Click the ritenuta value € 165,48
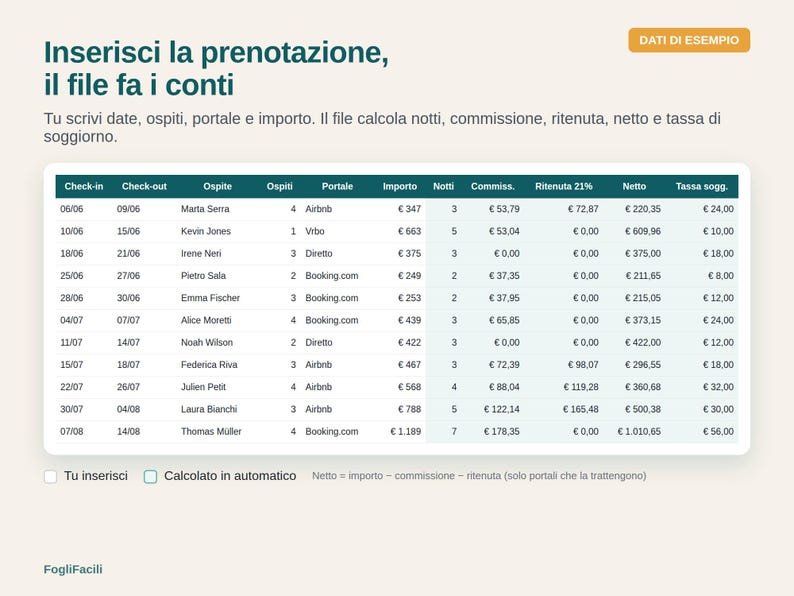This screenshot has height=596, width=794. click(580, 409)
